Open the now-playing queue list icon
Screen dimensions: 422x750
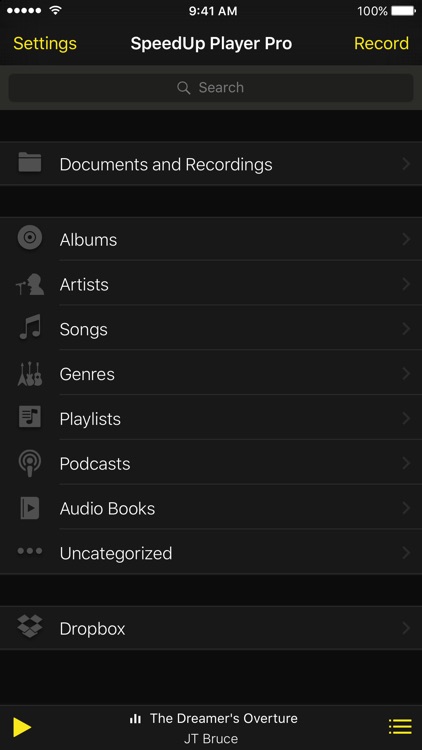pyautogui.click(x=400, y=727)
